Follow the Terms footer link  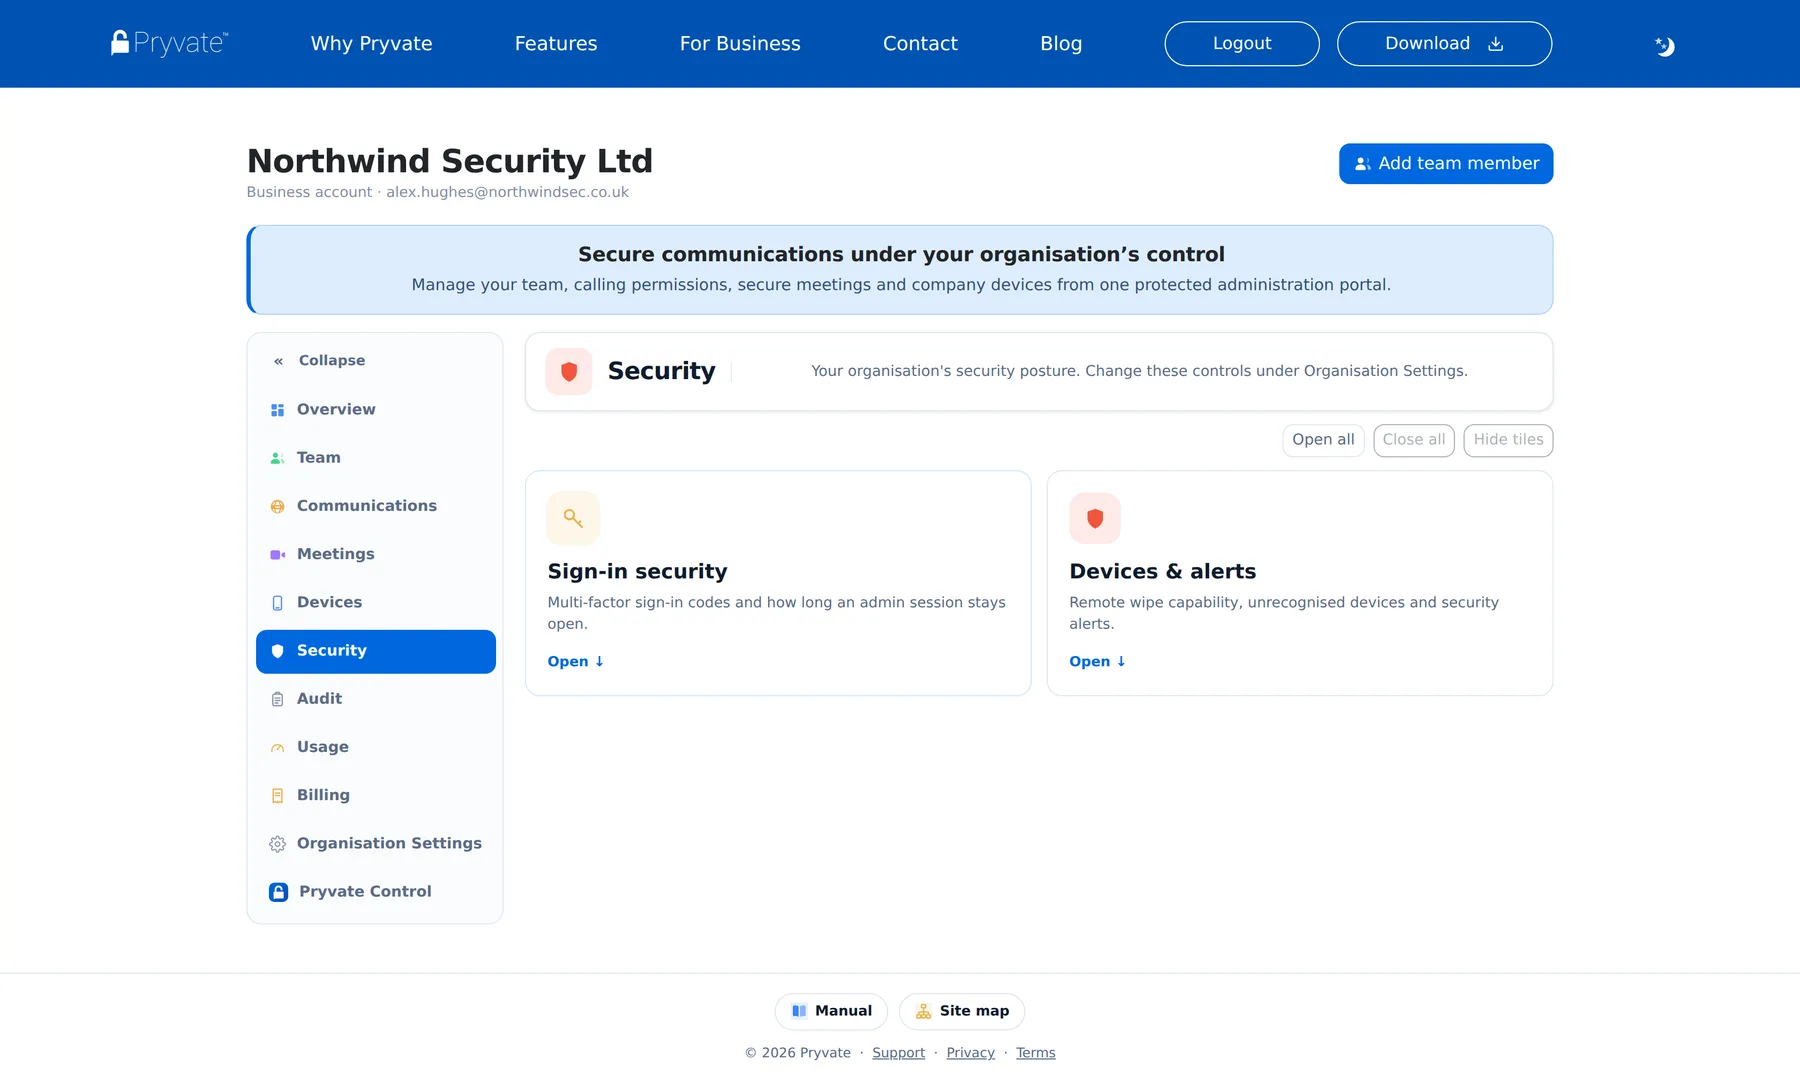click(1035, 1053)
